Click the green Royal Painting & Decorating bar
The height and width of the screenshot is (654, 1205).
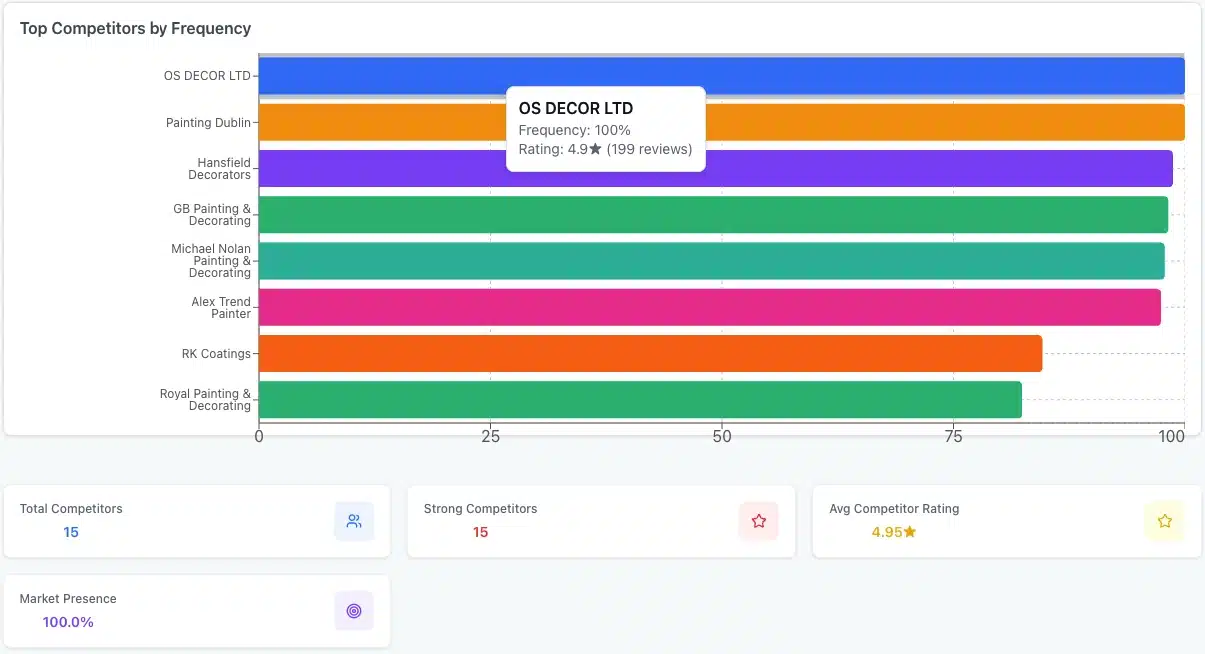click(640, 400)
